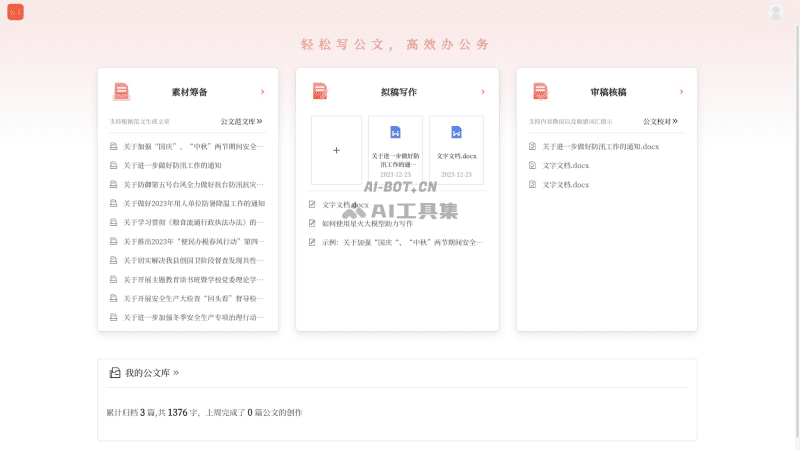The image size is (800, 450).
Task: Click the 审稿核稿 red review icon
Action: click(x=540, y=92)
